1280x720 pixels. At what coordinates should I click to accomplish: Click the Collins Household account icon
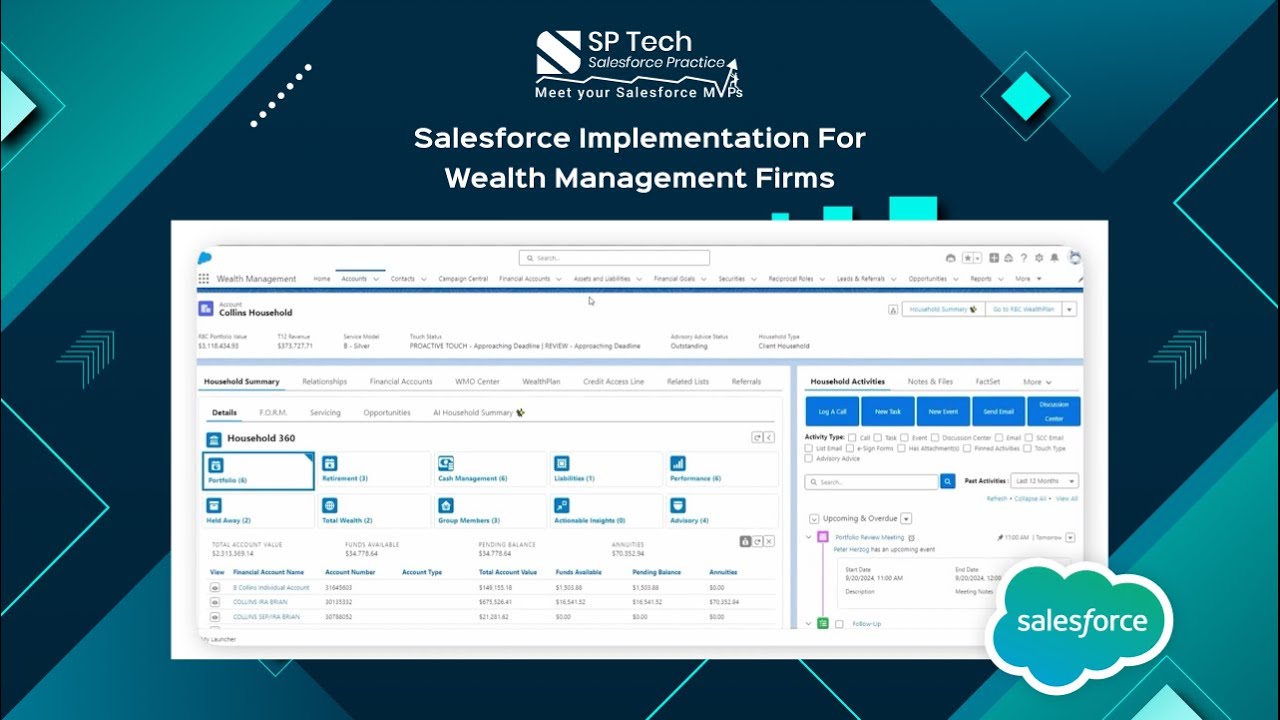click(206, 309)
